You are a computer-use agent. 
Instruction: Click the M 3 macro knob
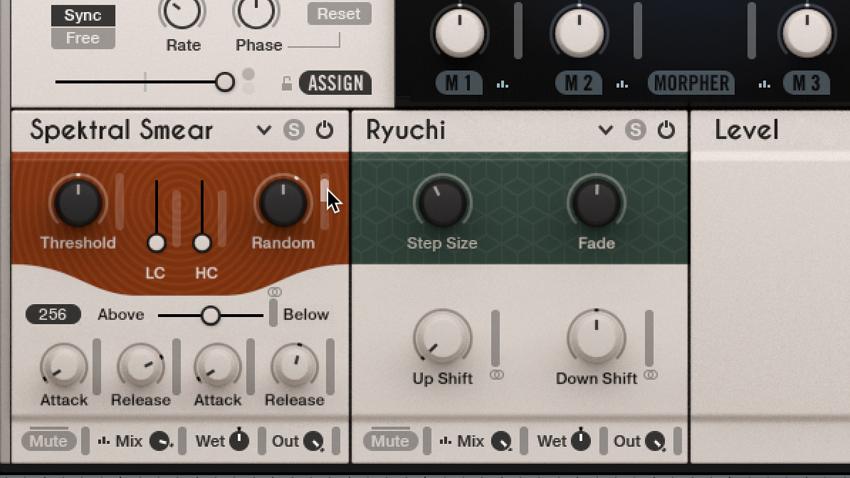pos(807,31)
